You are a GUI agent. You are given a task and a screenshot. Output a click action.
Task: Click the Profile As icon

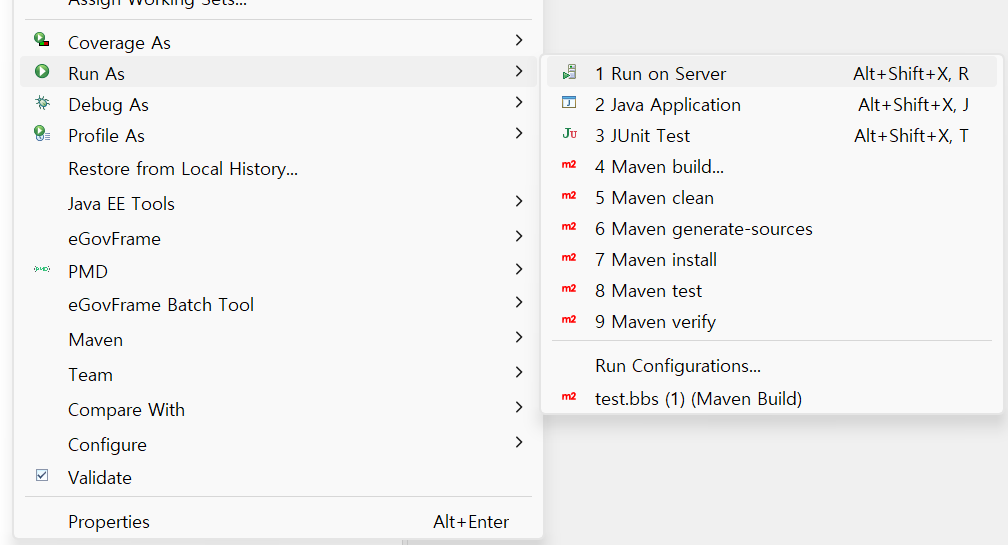click(x=42, y=134)
